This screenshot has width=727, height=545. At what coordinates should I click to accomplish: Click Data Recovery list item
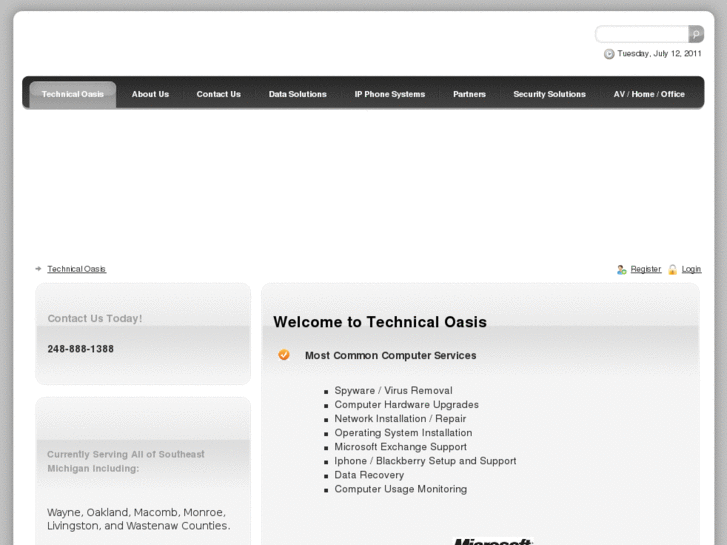(x=369, y=475)
